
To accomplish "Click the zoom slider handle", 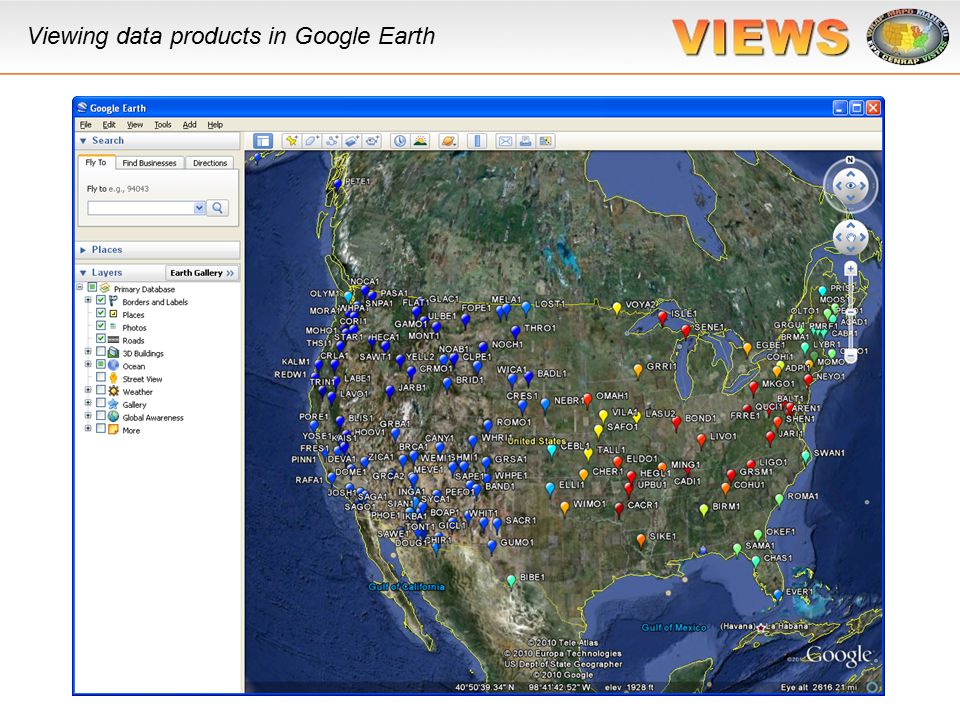I will coord(850,312).
